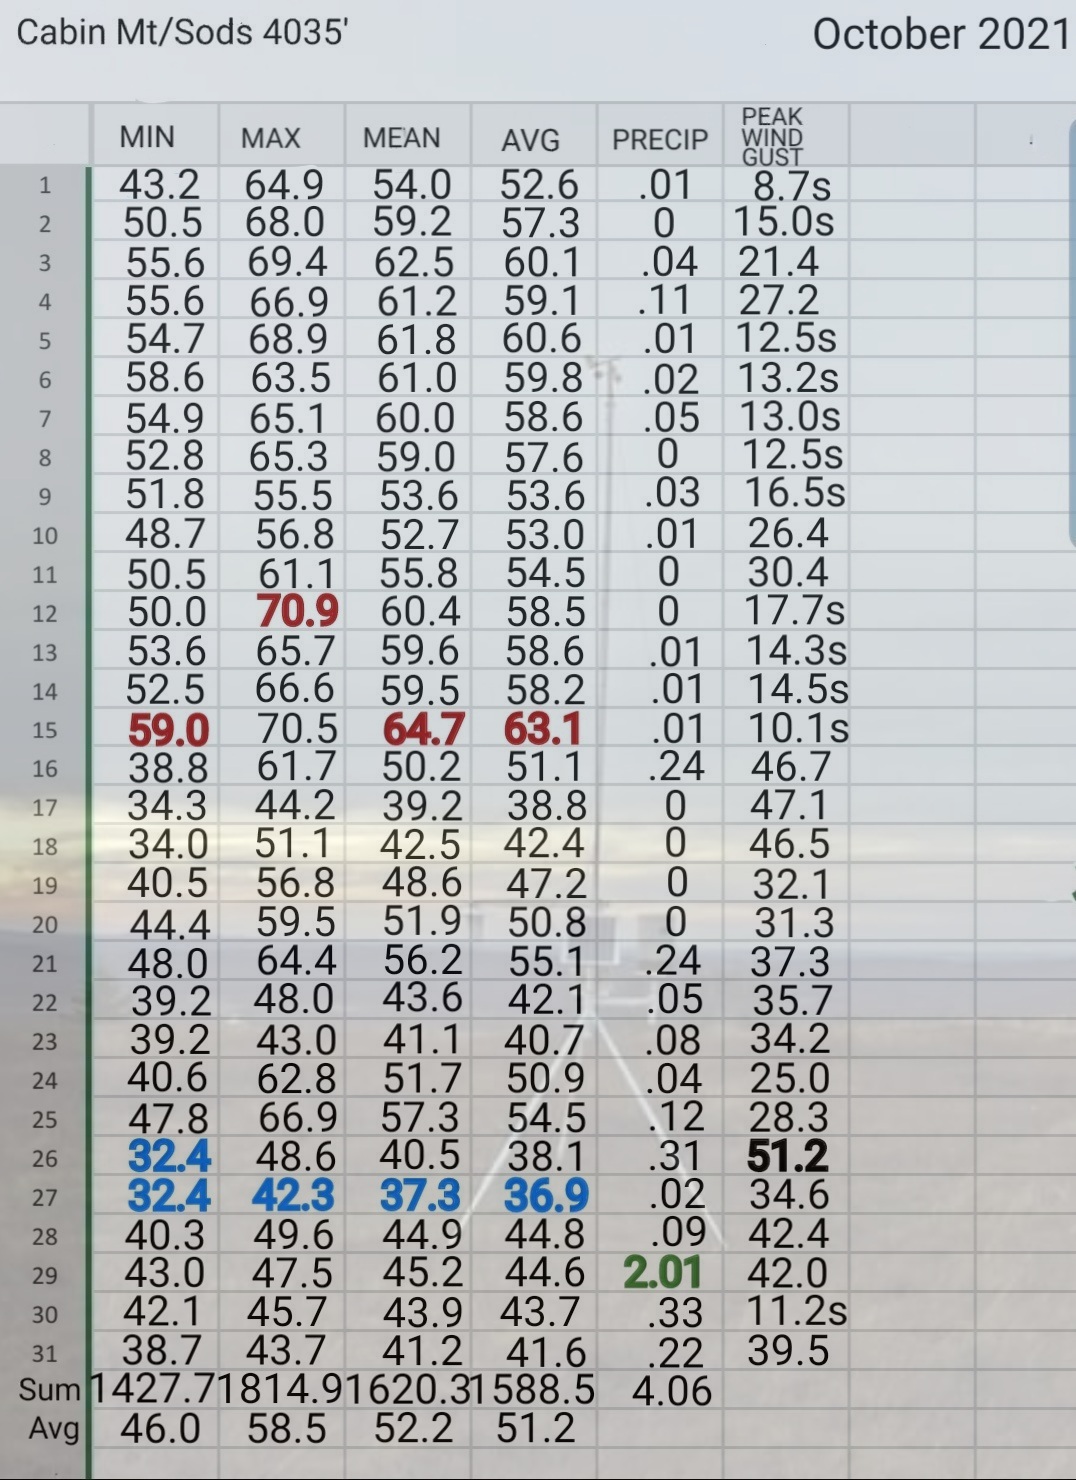Viewport: 1076px width, 1480px height.
Task: Select the MIN column header
Action: 147,137
